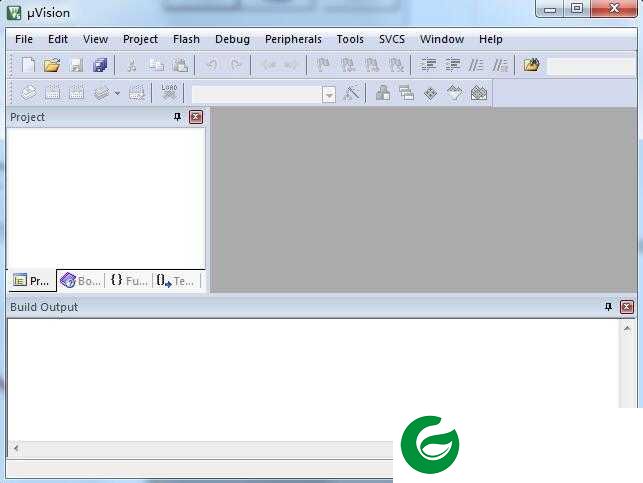Click the Redo arrow icon

tap(236, 65)
